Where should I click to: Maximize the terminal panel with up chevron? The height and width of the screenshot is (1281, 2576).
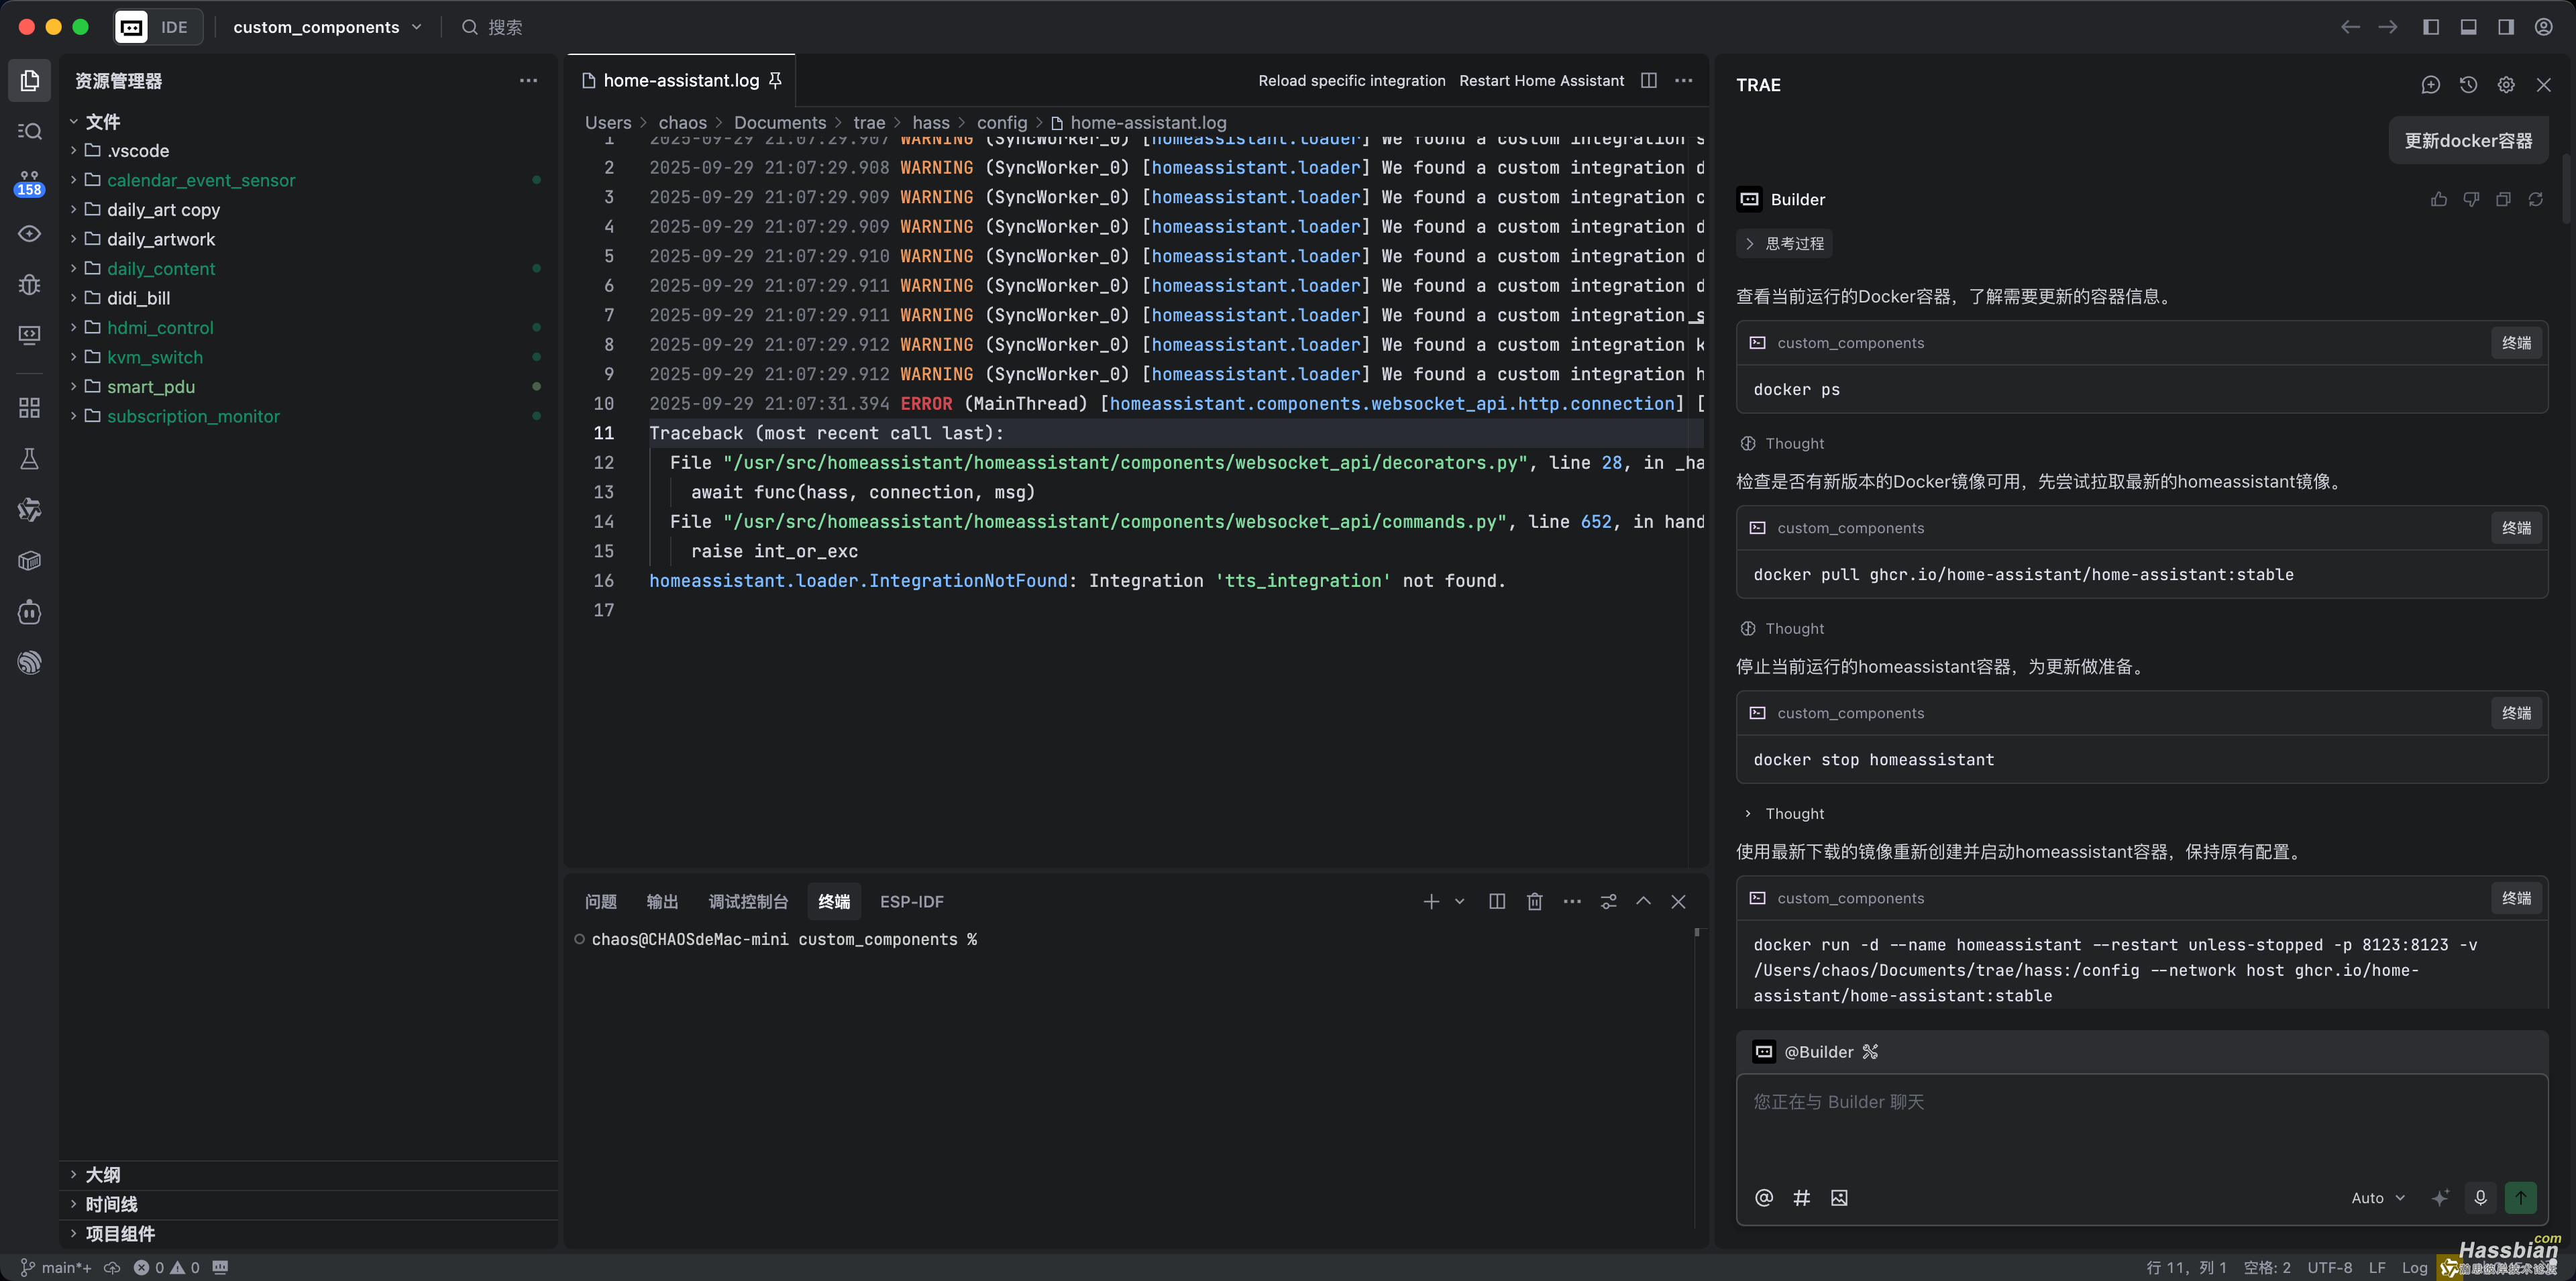tap(1643, 901)
